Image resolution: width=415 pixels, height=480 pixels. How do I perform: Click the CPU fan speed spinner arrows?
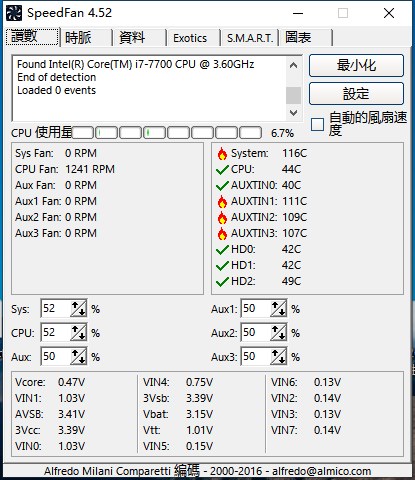click(78, 333)
